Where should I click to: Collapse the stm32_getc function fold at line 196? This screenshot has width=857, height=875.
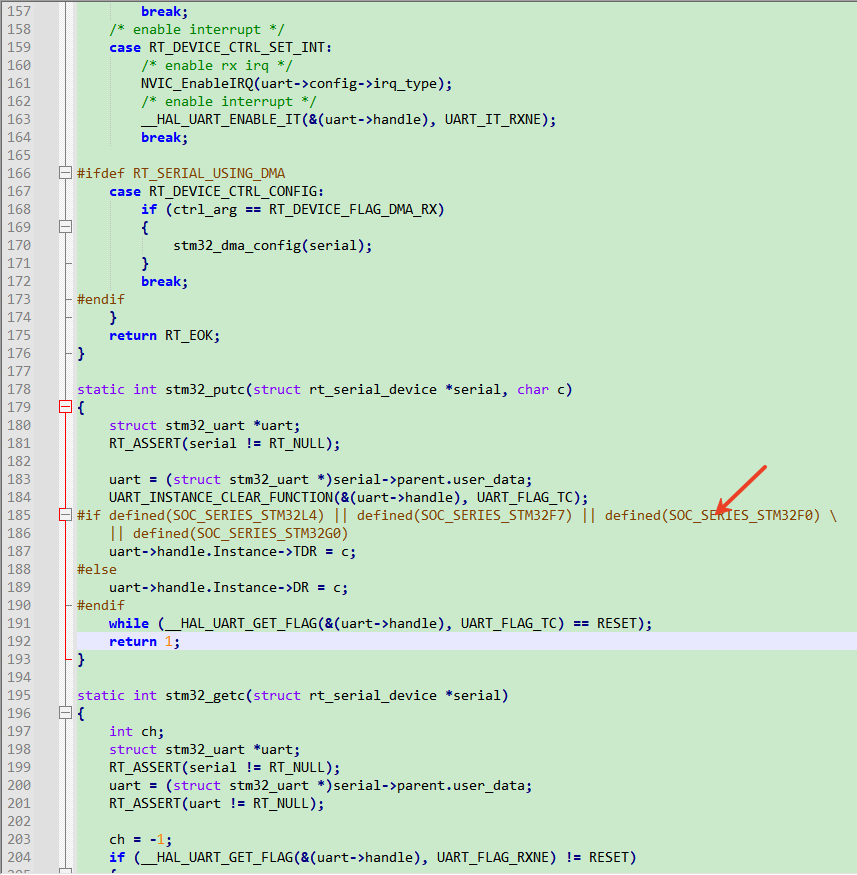tap(65, 713)
